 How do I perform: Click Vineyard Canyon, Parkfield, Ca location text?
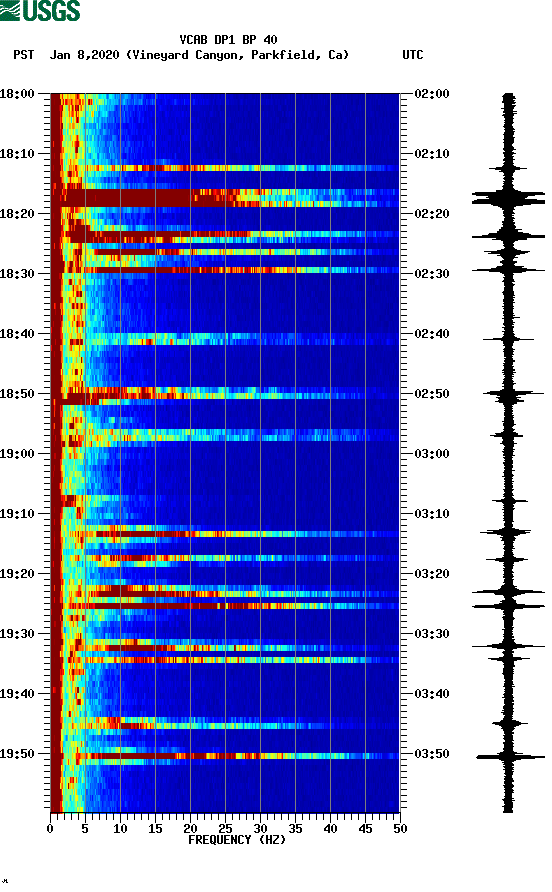pos(237,55)
